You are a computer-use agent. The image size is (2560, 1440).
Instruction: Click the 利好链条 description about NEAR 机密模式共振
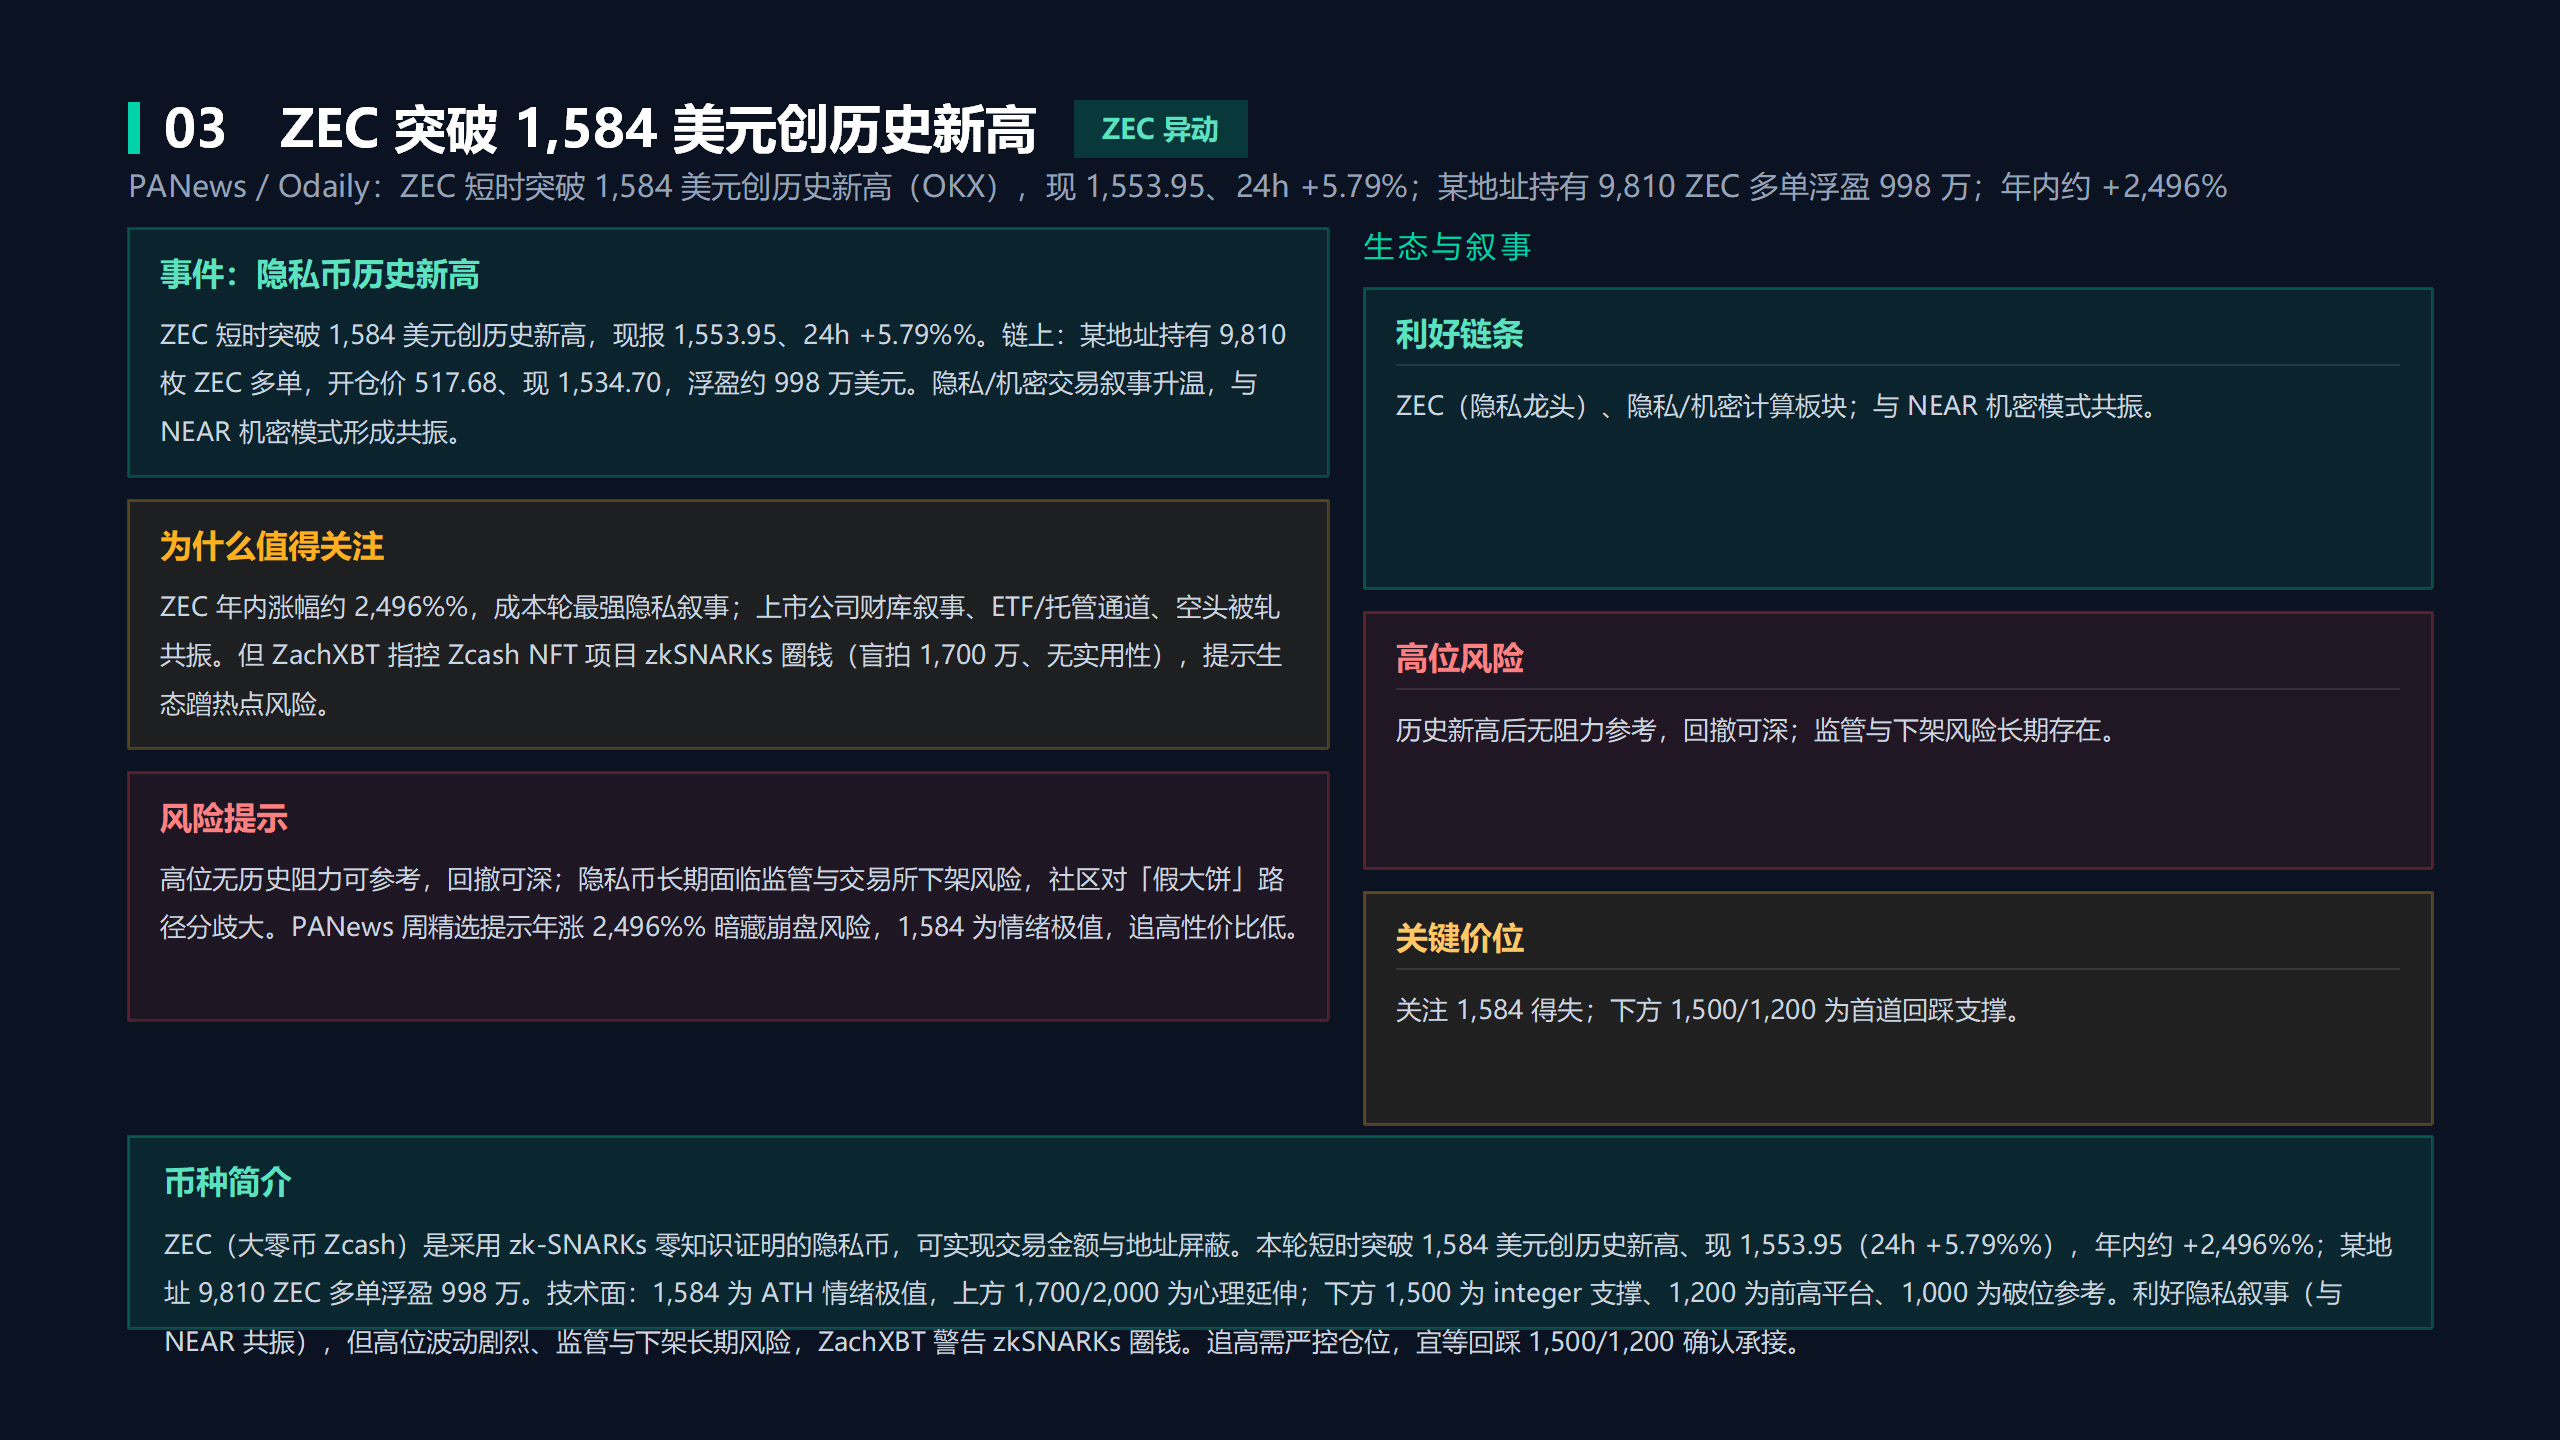point(1777,406)
